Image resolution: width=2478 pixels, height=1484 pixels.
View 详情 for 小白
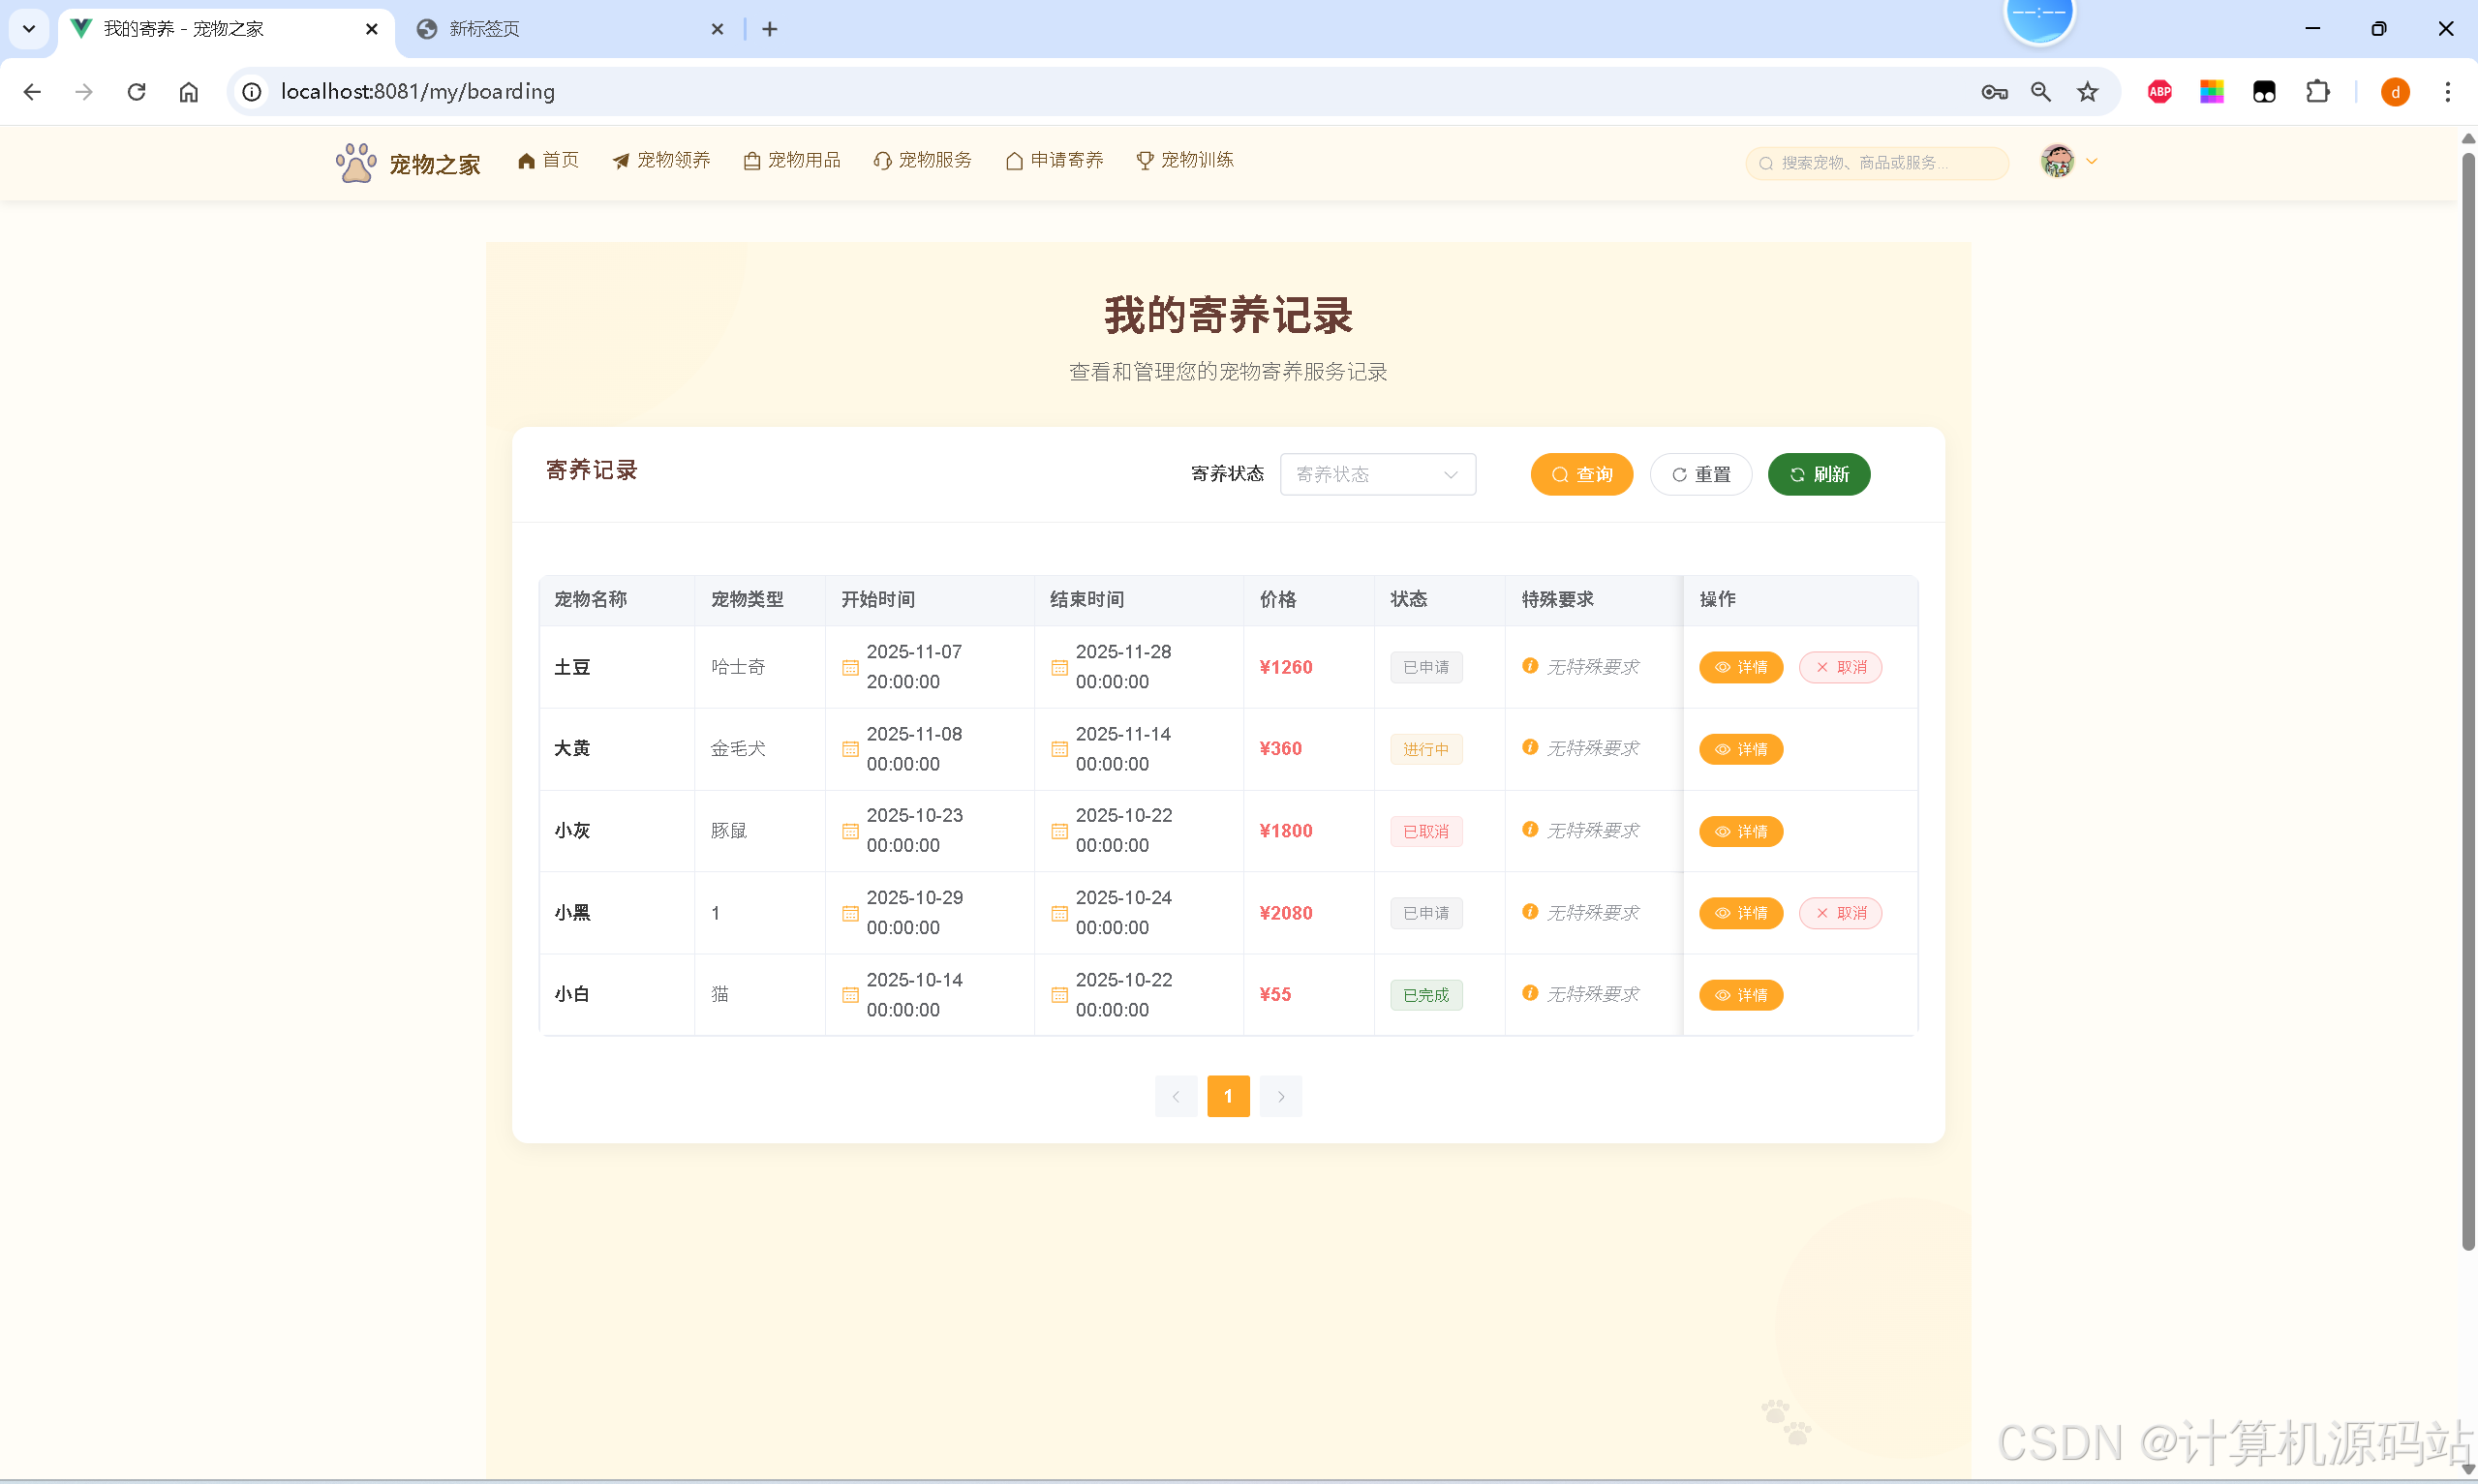click(1741, 995)
